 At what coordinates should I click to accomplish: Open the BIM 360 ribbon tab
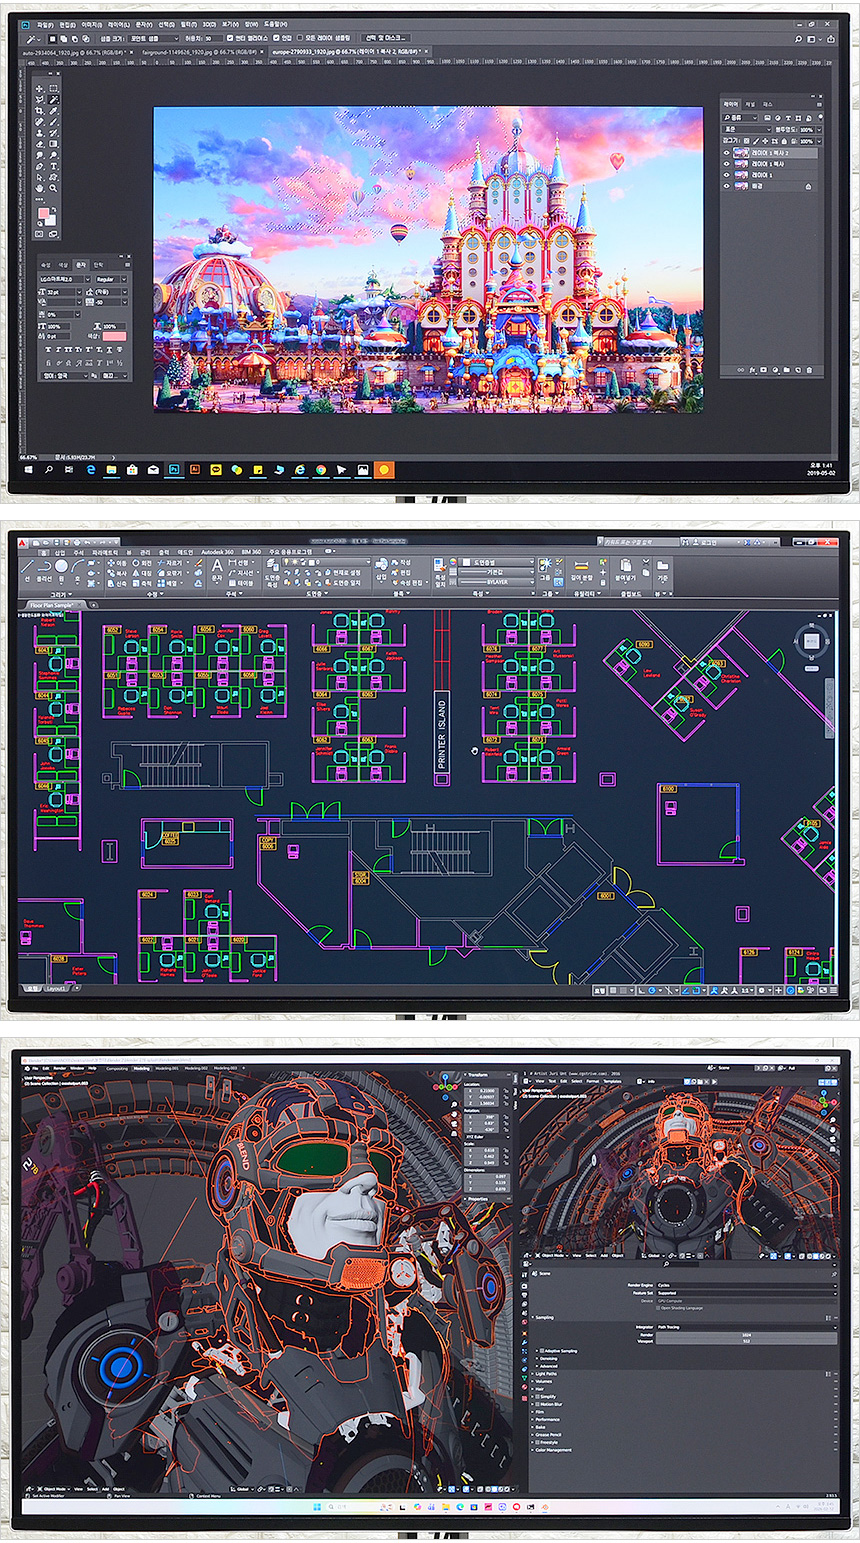tap(251, 552)
